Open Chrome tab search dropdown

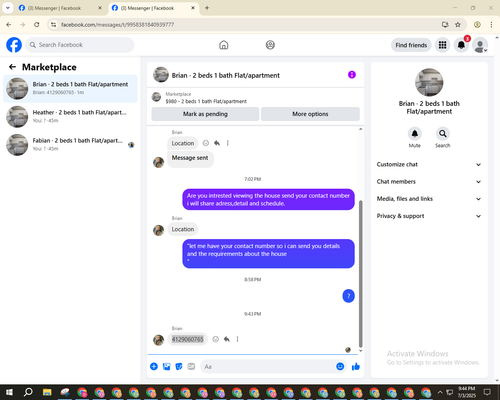[7, 8]
